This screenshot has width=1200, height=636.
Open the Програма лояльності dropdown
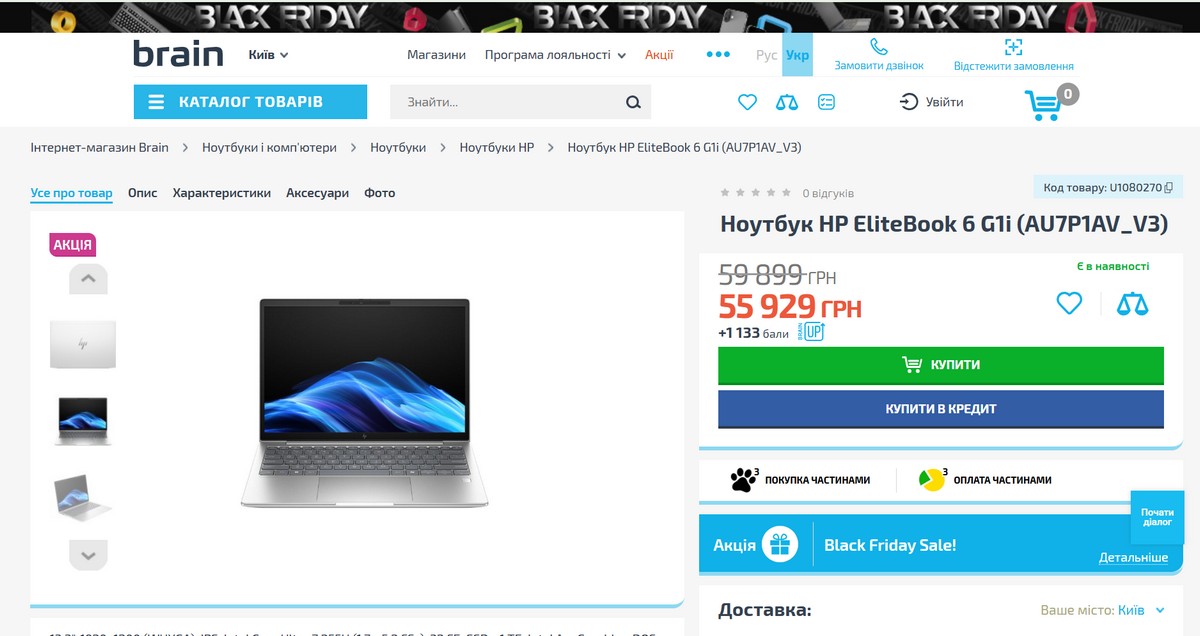point(555,55)
